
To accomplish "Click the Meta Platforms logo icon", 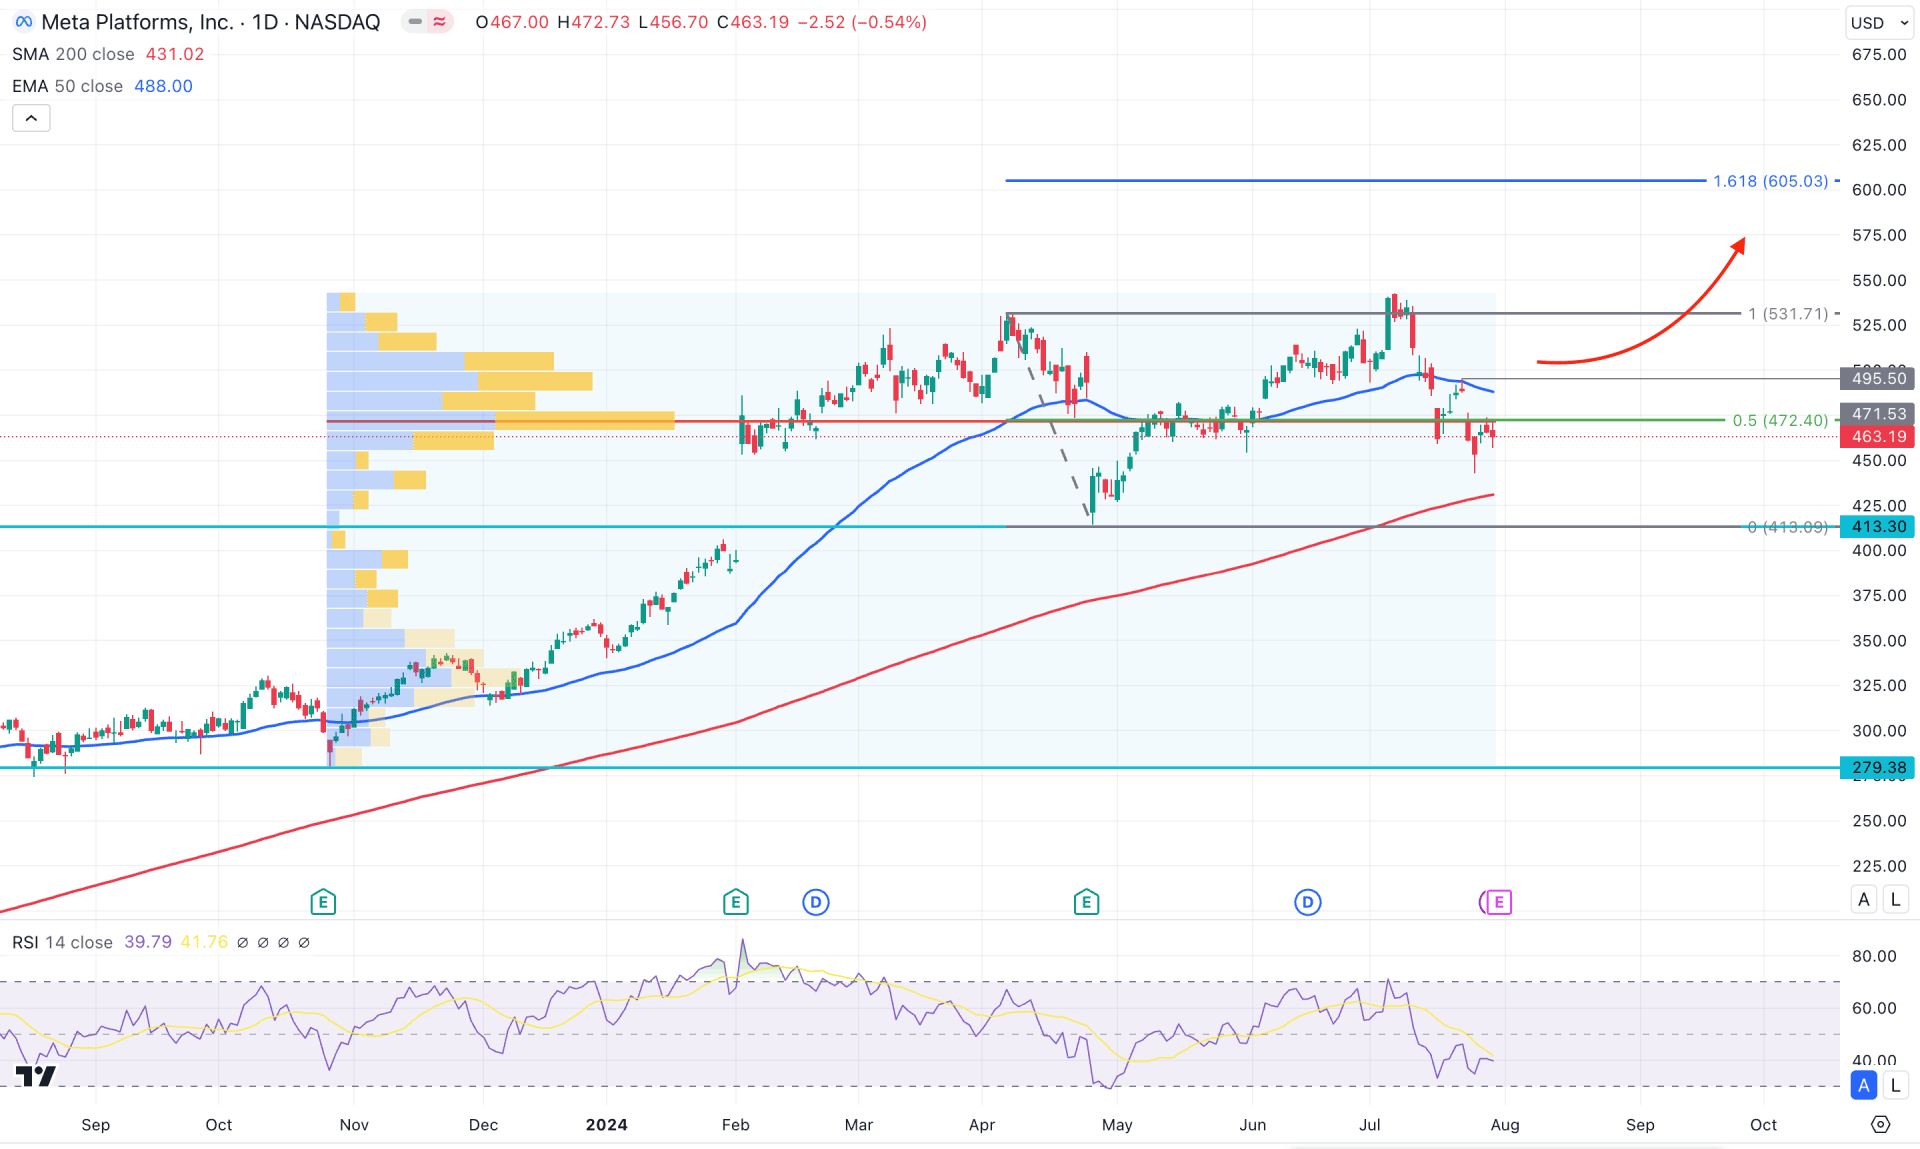I will 24,22.
